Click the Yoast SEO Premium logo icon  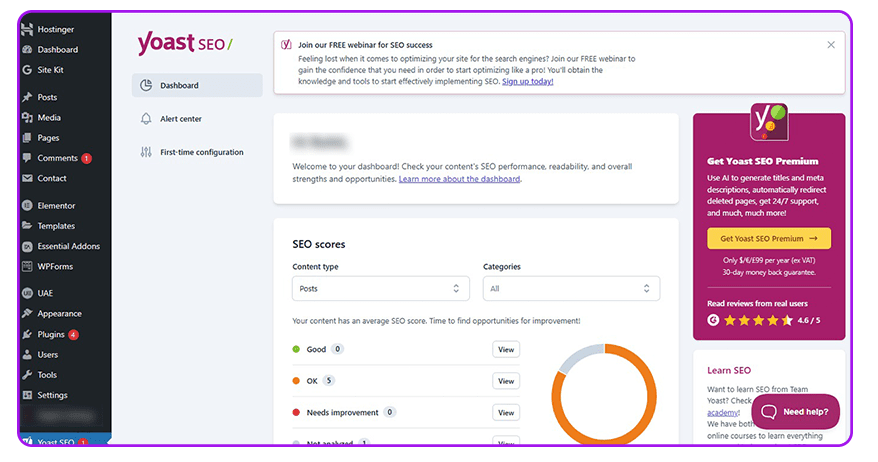coord(769,122)
